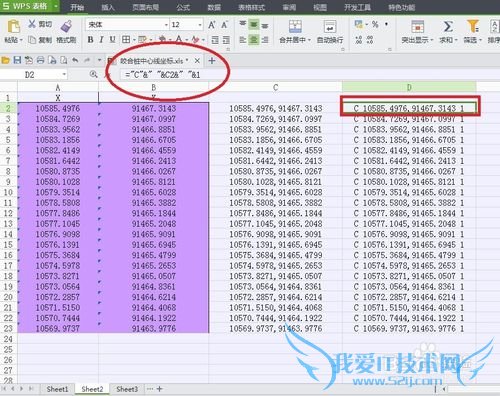Toggle center horizontal alignment
Viewport: 500px width, 396px height.
[254, 40]
